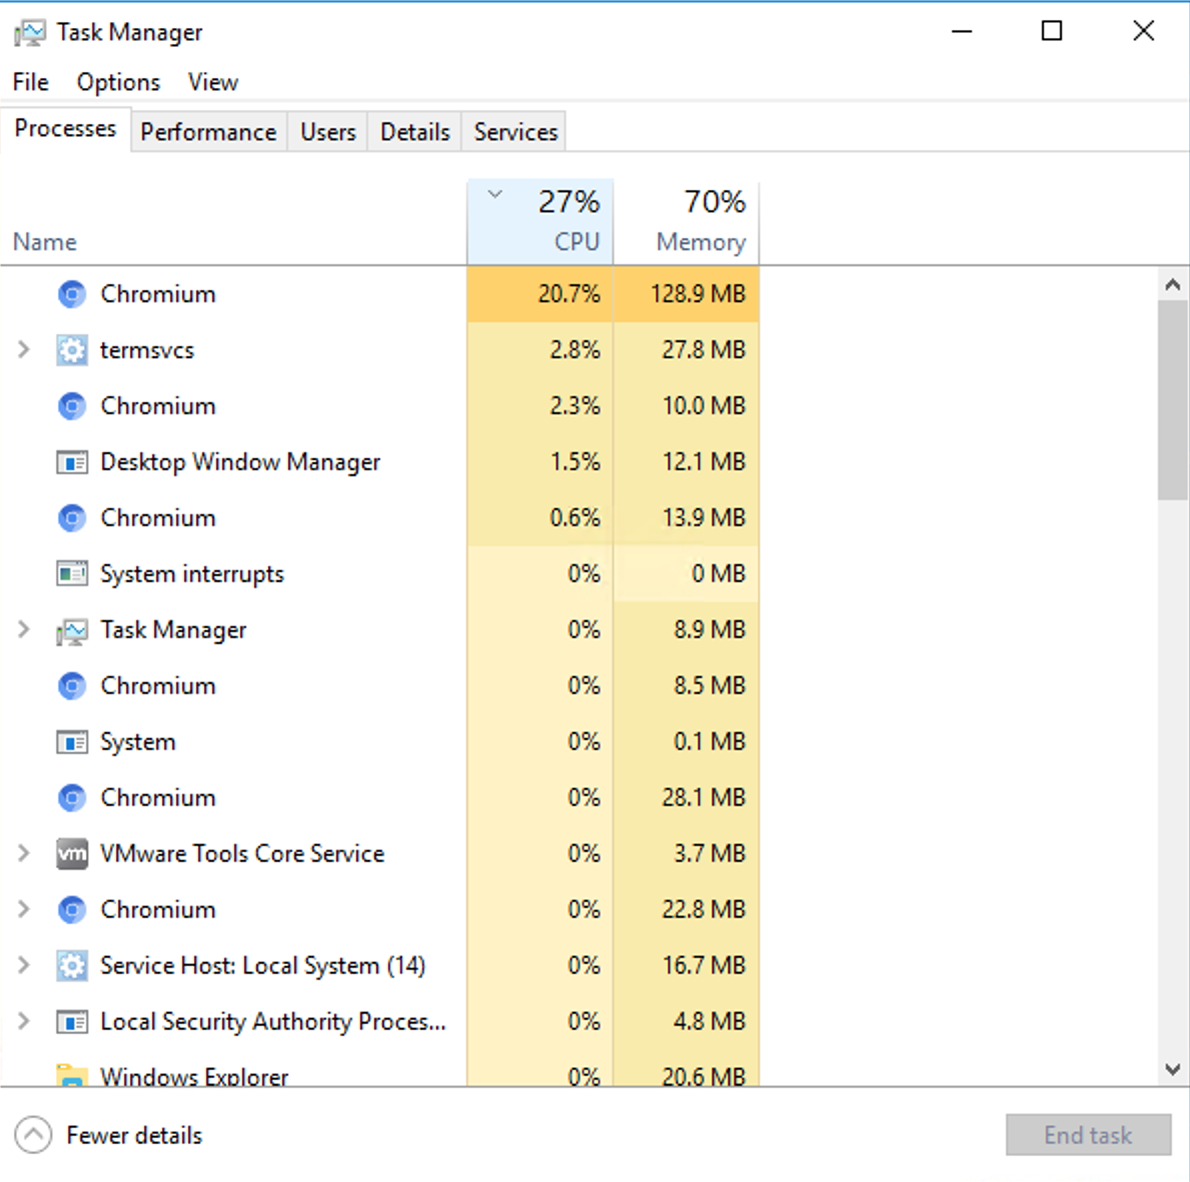Click the System process icon in the 0.1 MB row
1190x1182 pixels.
pos(72,742)
